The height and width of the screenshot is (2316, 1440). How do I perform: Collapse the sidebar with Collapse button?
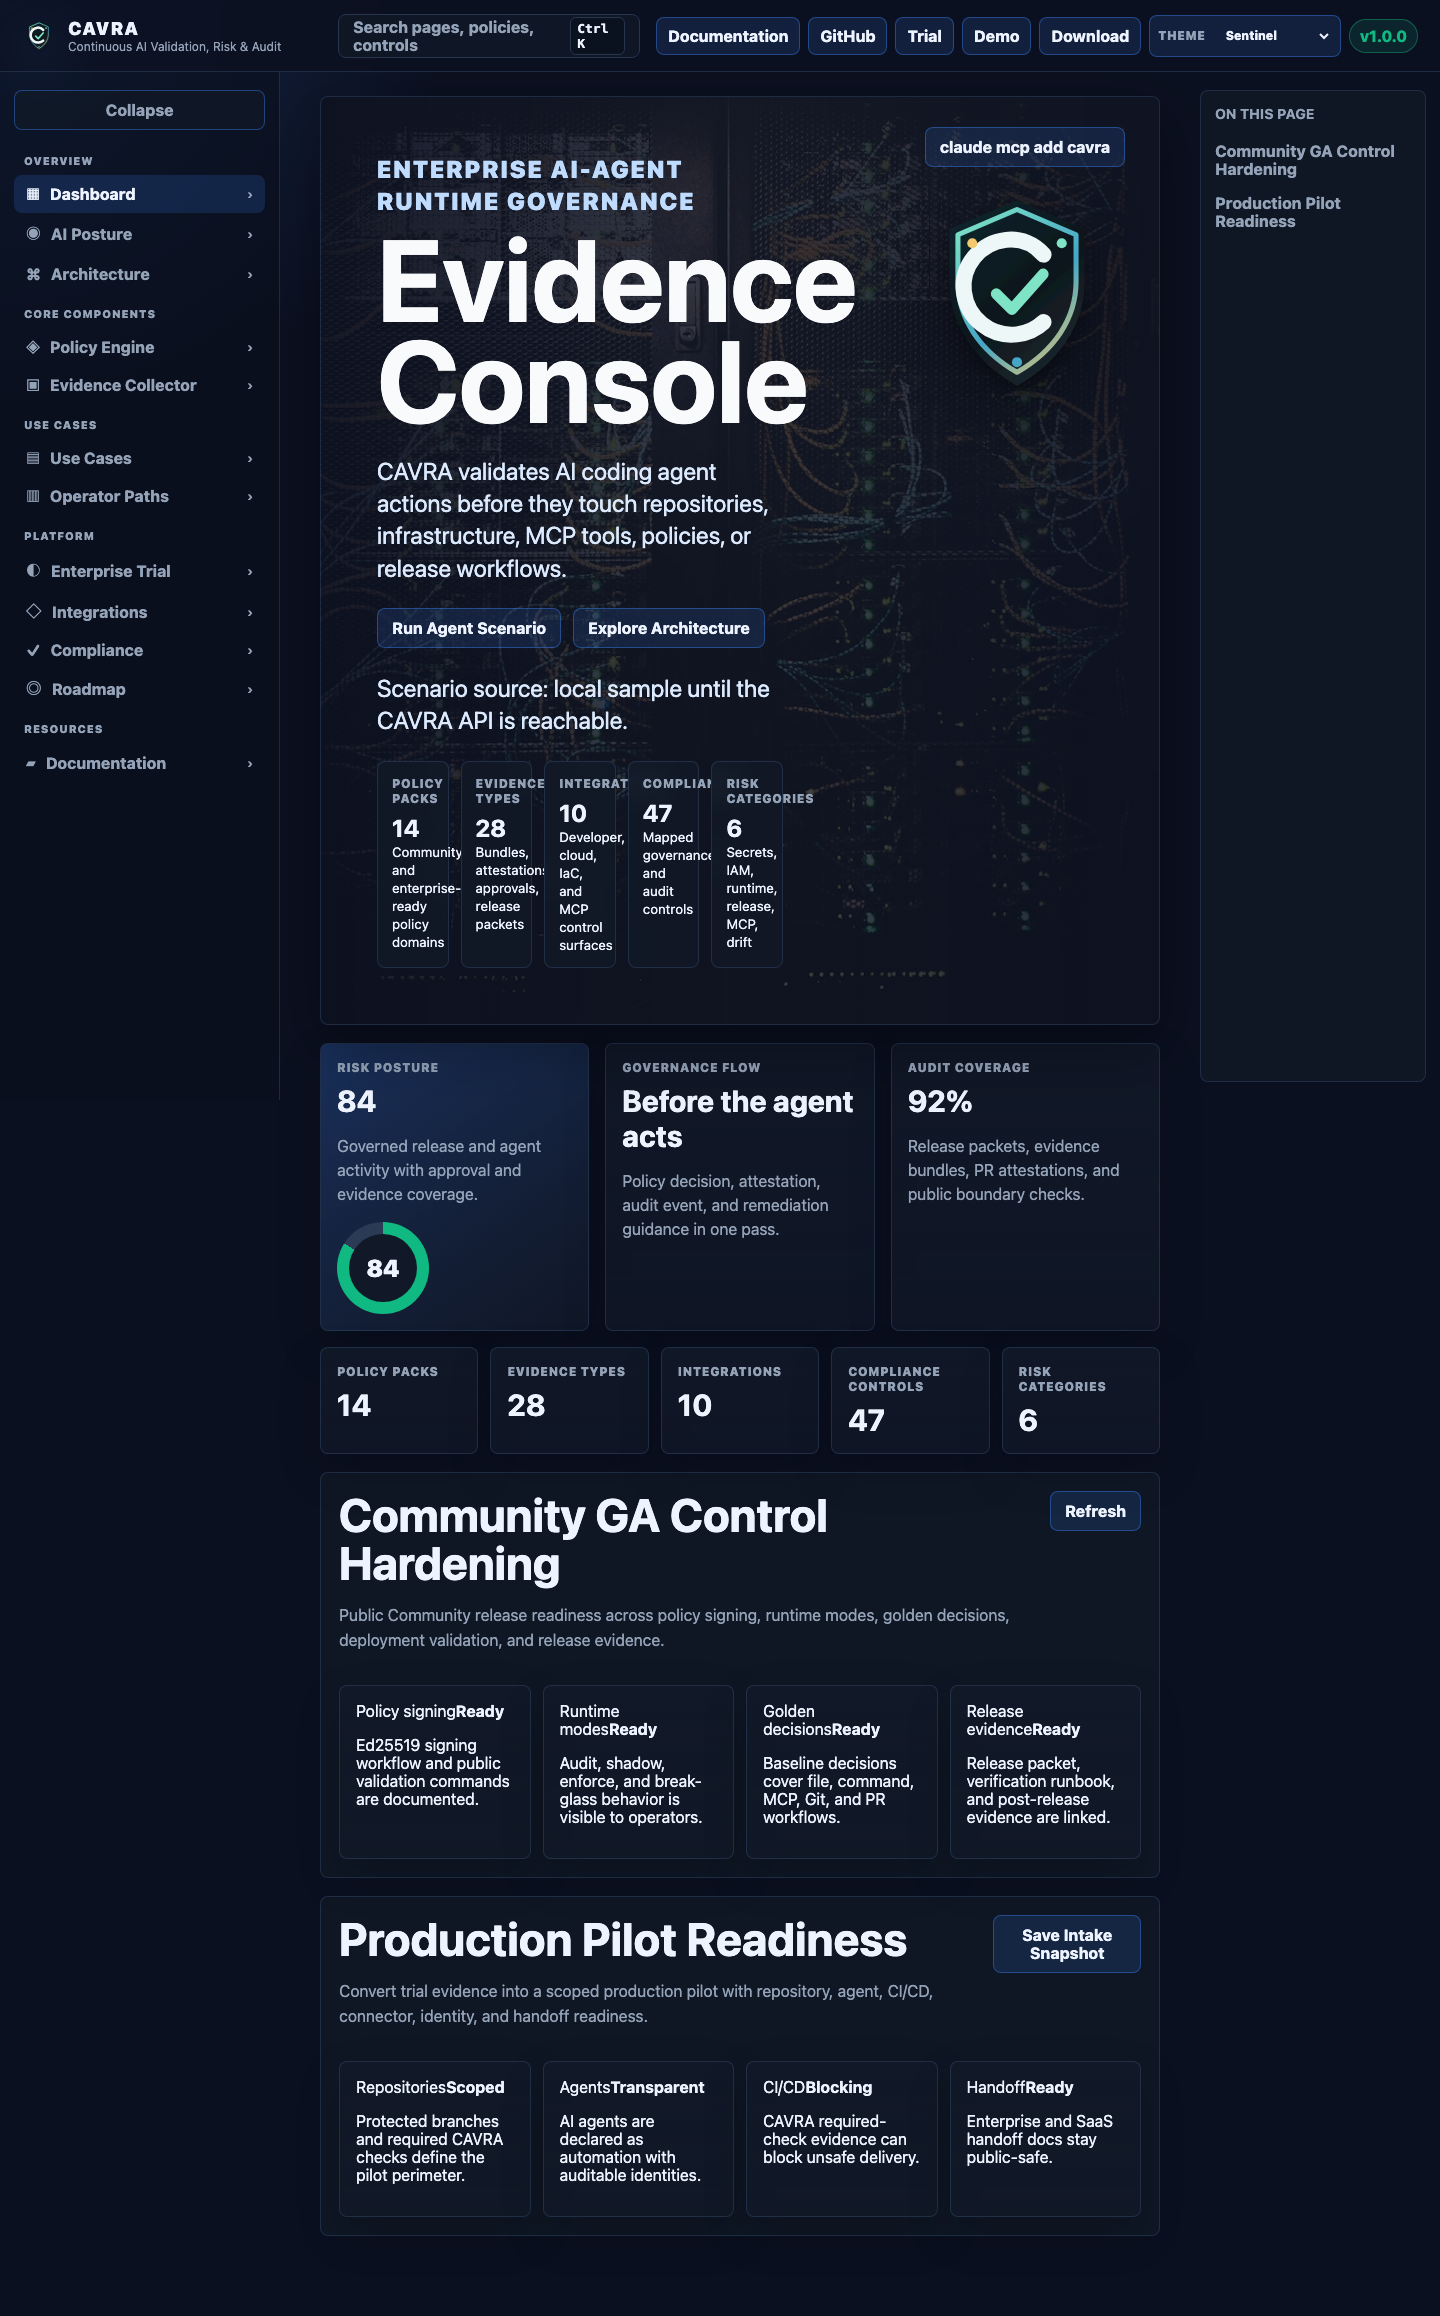[139, 110]
